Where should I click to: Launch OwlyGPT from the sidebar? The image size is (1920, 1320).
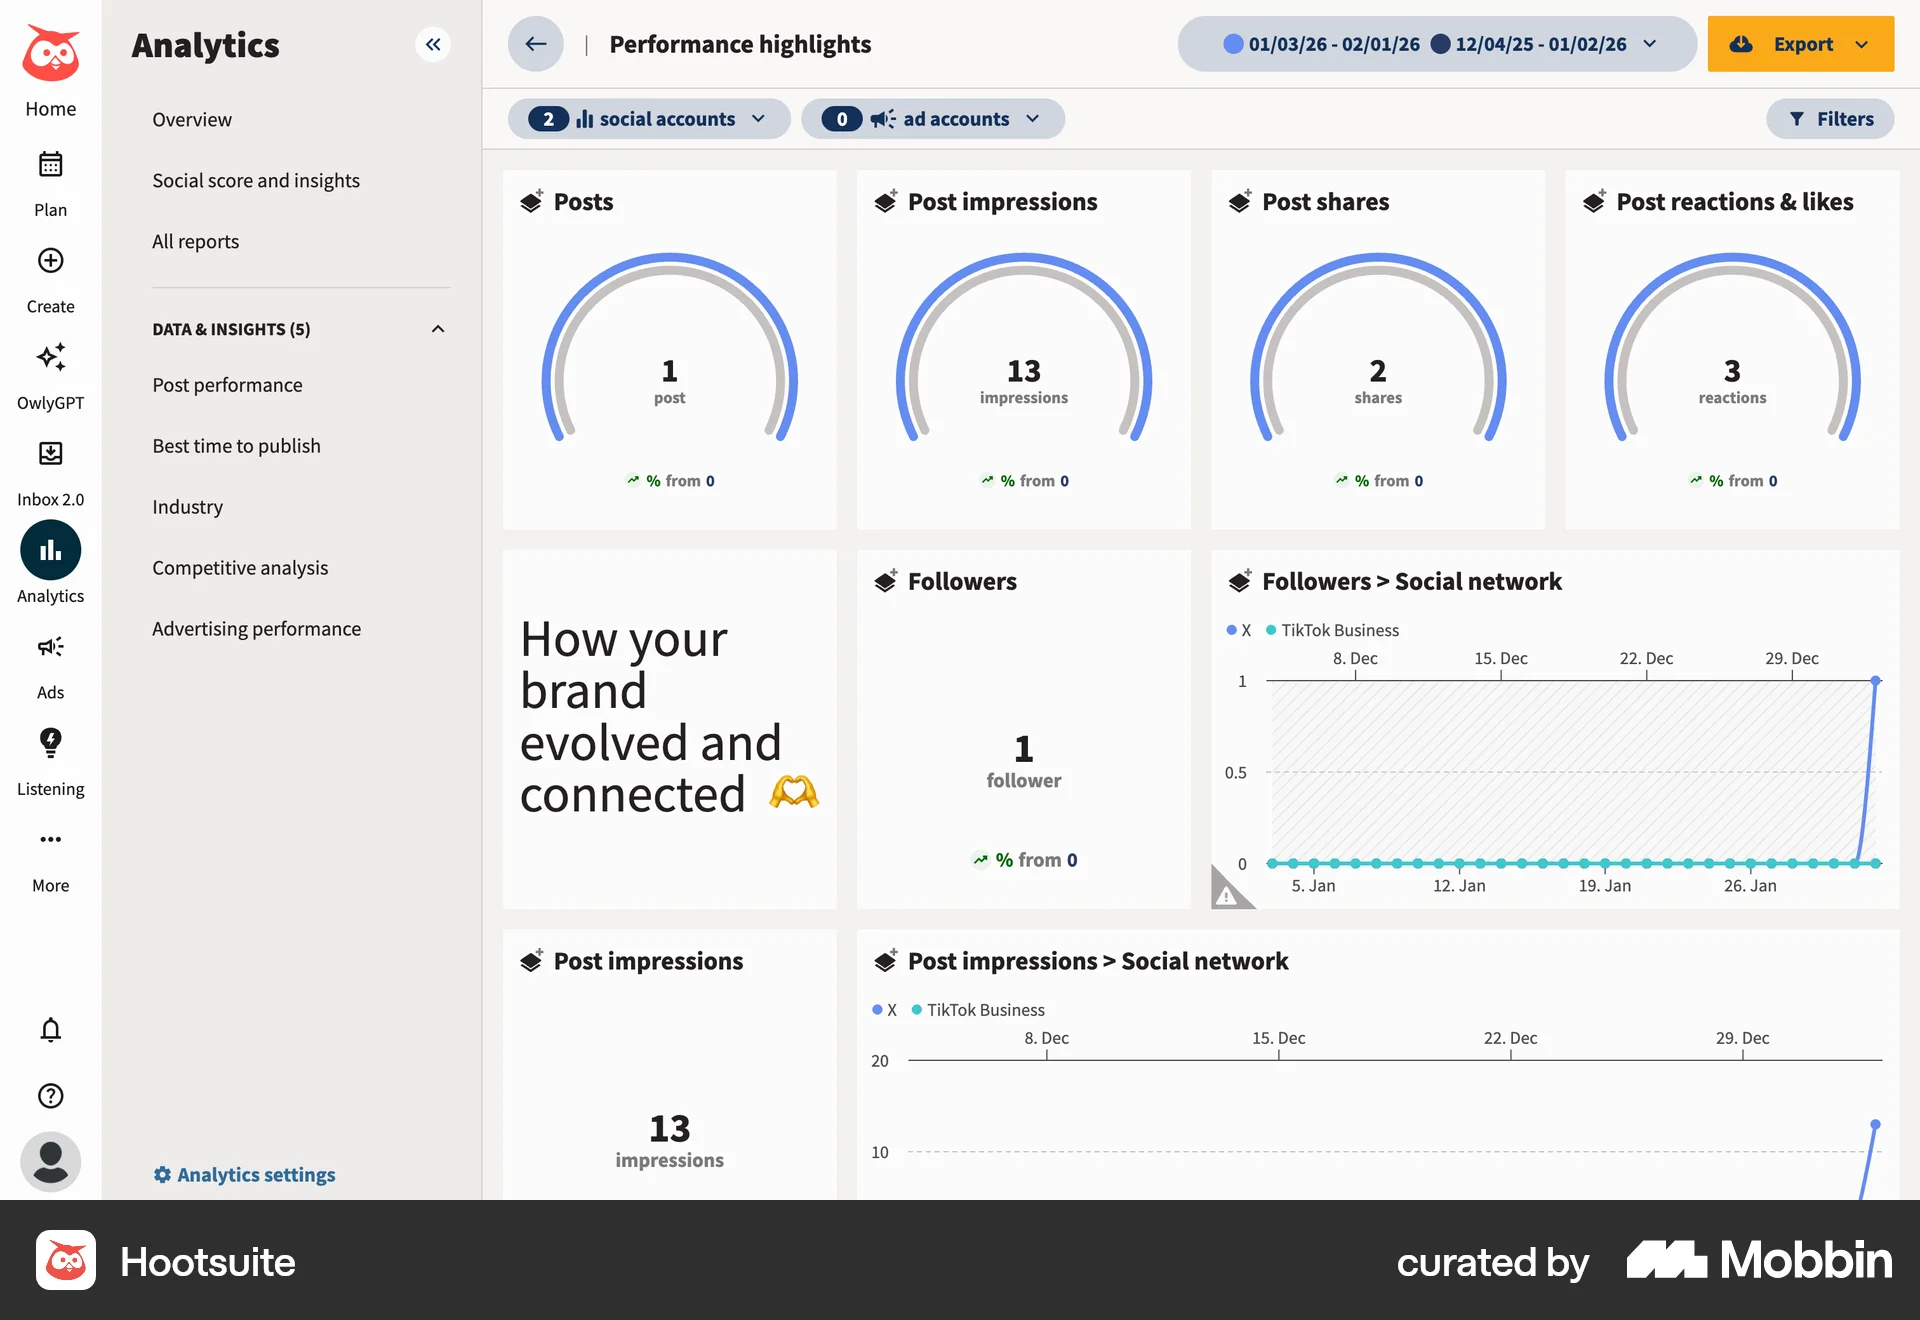tap(50, 358)
